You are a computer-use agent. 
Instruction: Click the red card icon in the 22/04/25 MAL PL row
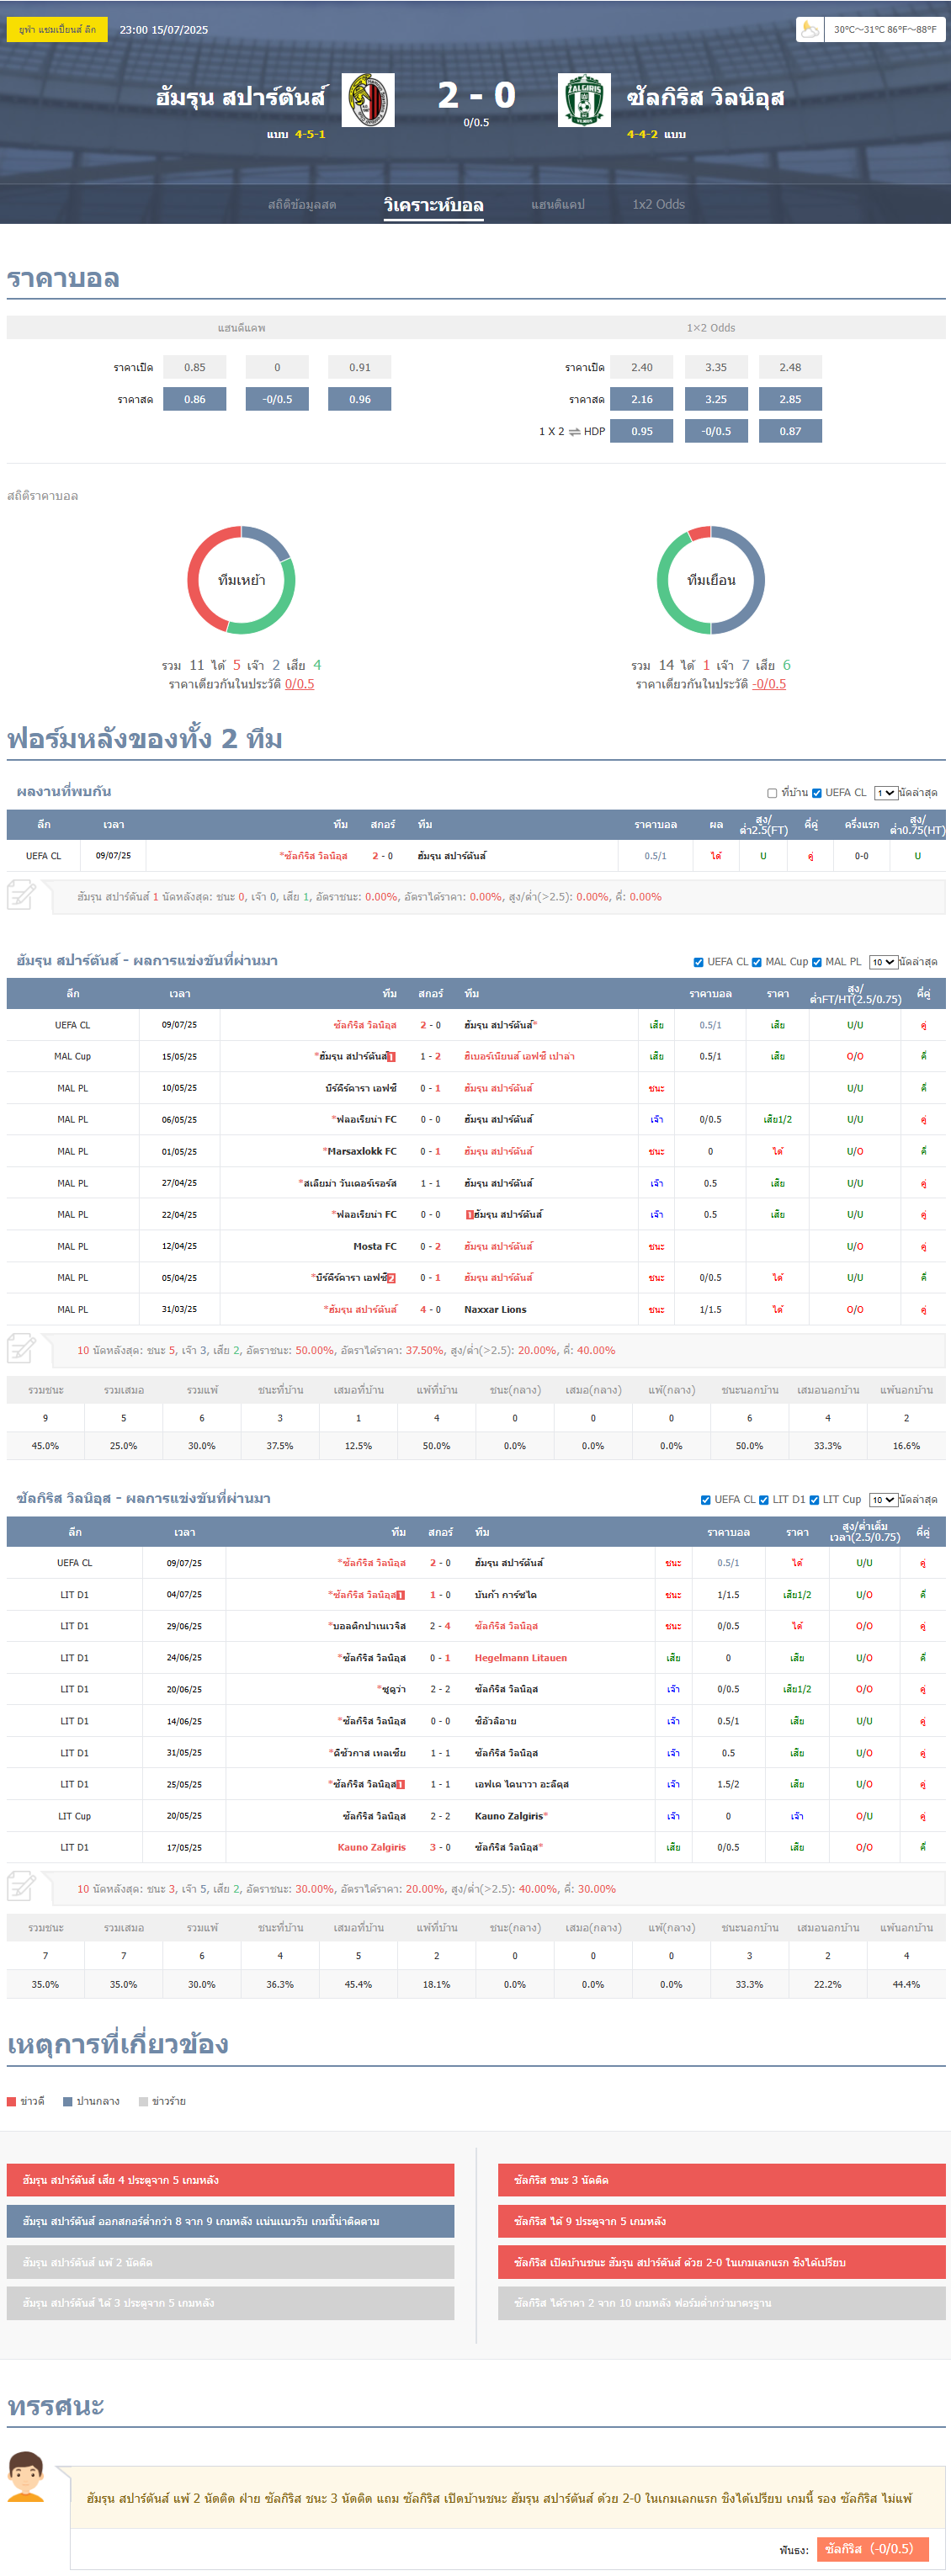click(470, 1215)
